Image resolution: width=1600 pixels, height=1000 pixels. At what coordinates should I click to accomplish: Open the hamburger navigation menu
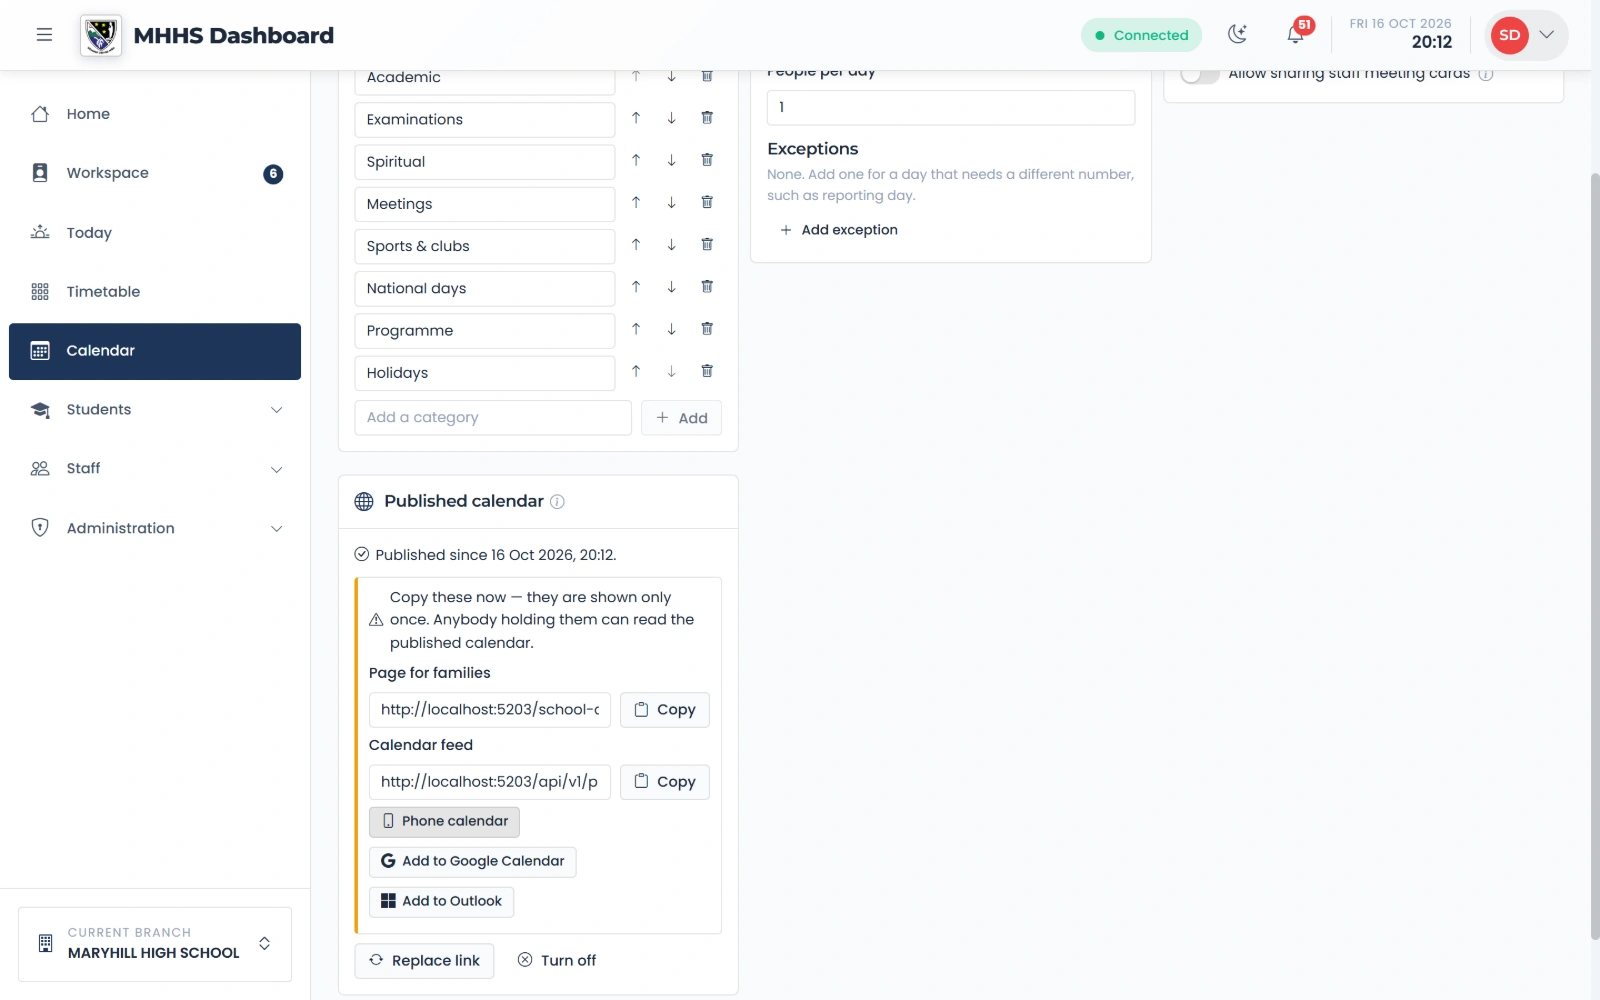pos(44,35)
